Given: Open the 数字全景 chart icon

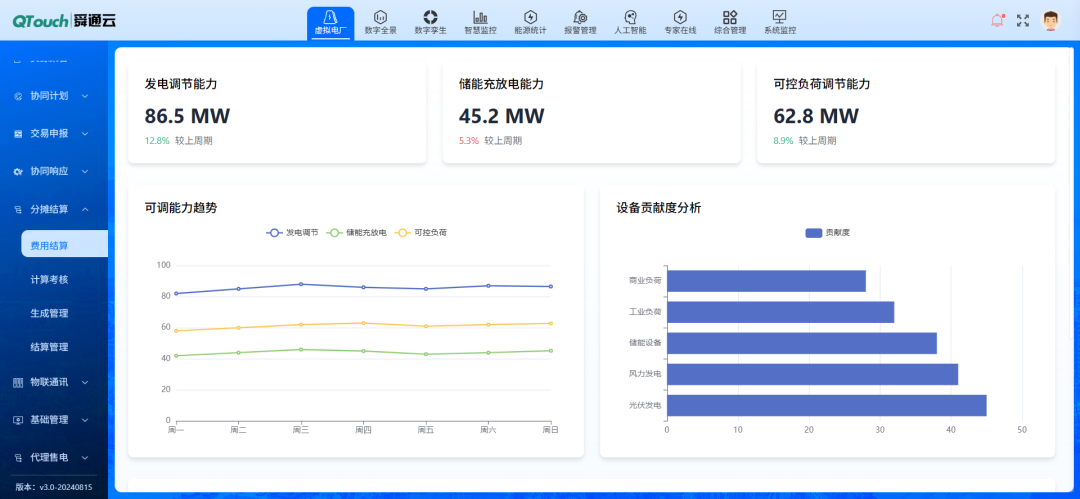Looking at the screenshot, I should point(381,17).
